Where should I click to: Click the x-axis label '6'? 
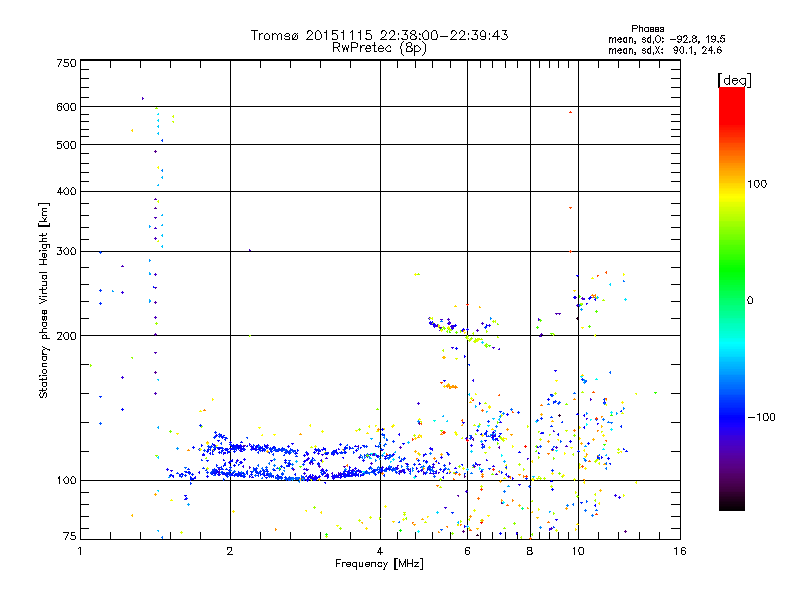coord(467,551)
